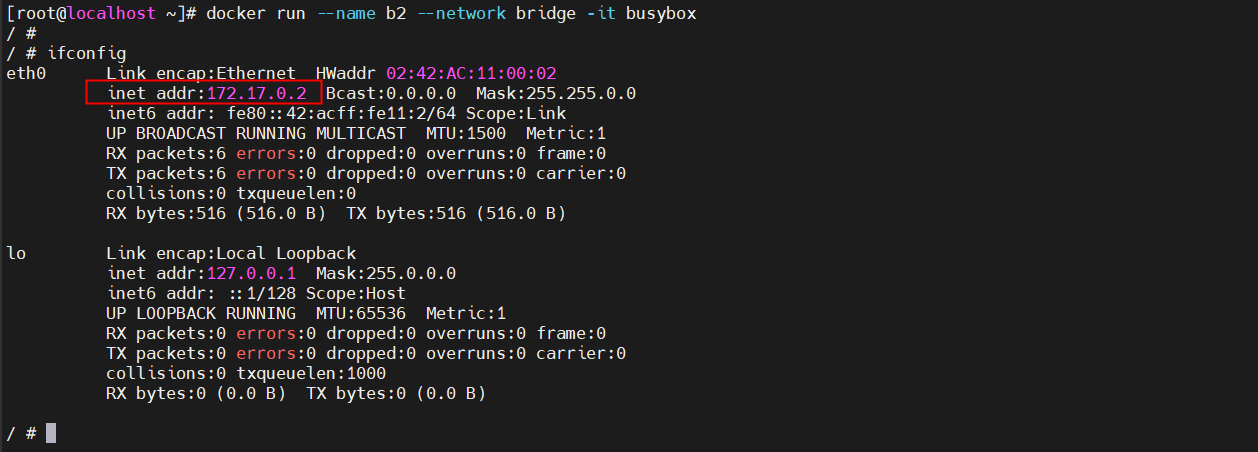Viewport: 1258px width, 452px height.
Task: Click the terminal cursor at the last prompt
Action: coord(51,433)
